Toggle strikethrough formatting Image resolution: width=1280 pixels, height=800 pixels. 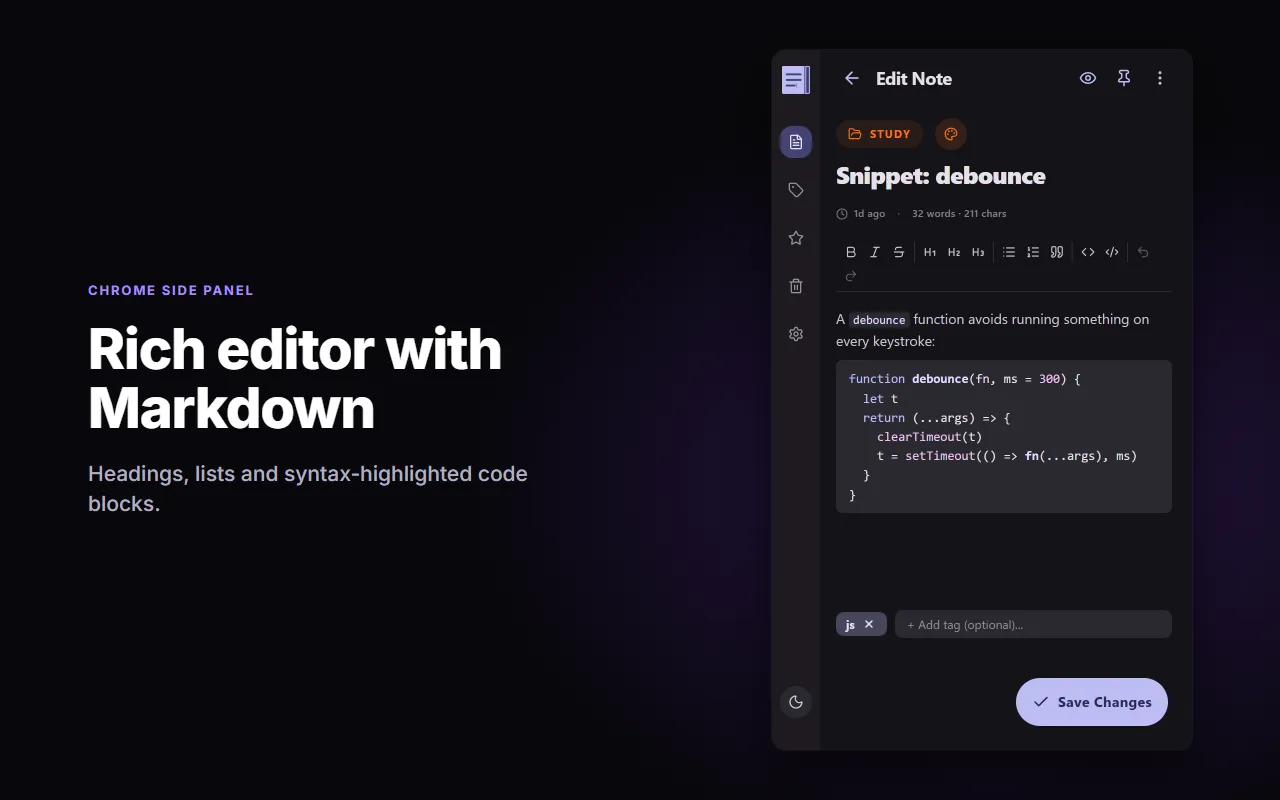[899, 252]
